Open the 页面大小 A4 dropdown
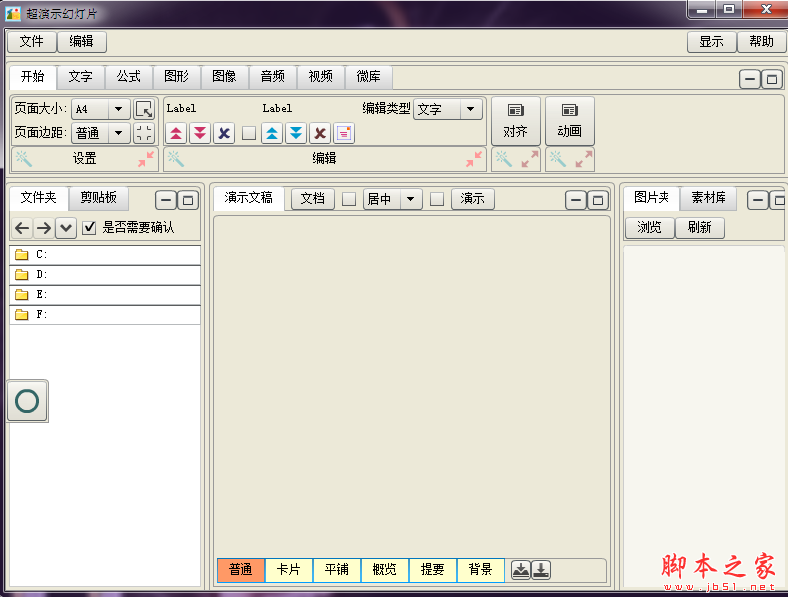788x598 pixels. click(x=101, y=109)
